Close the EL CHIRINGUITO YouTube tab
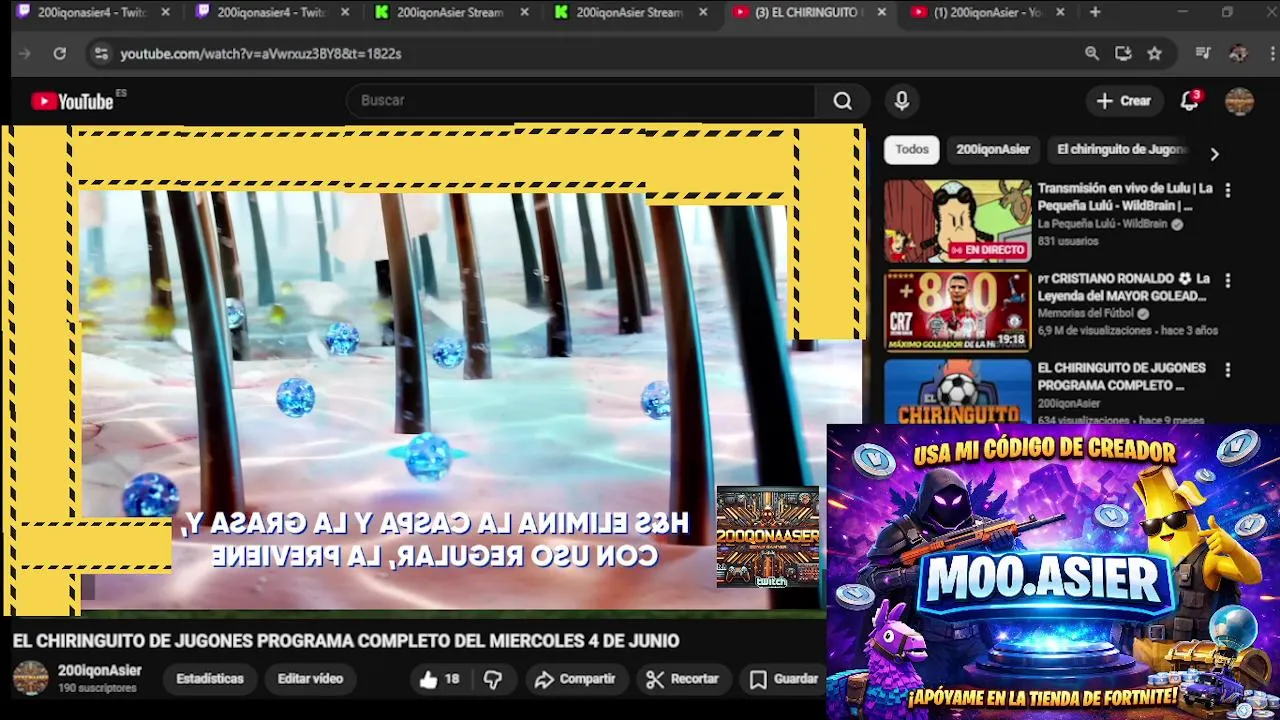The height and width of the screenshot is (720, 1280). [881, 12]
